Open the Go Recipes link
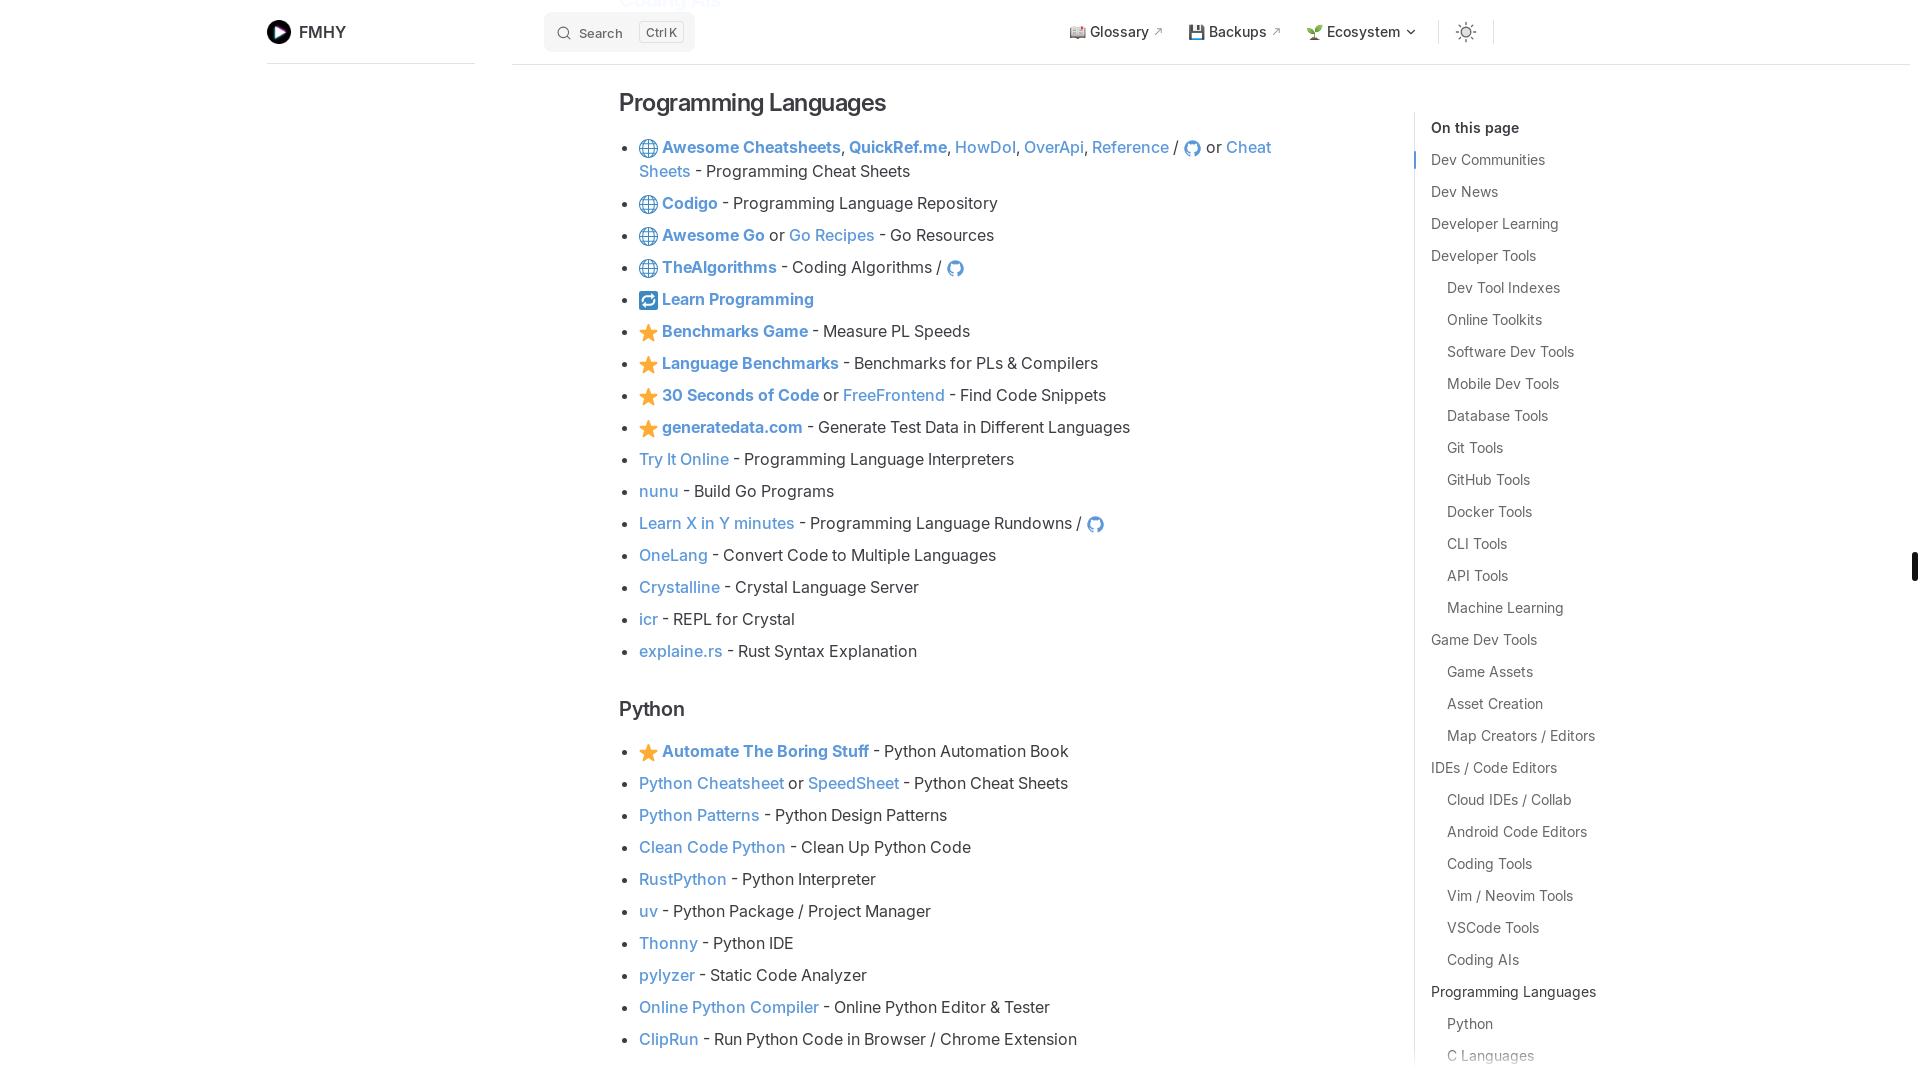This screenshot has width=1920, height=1080. (831, 235)
